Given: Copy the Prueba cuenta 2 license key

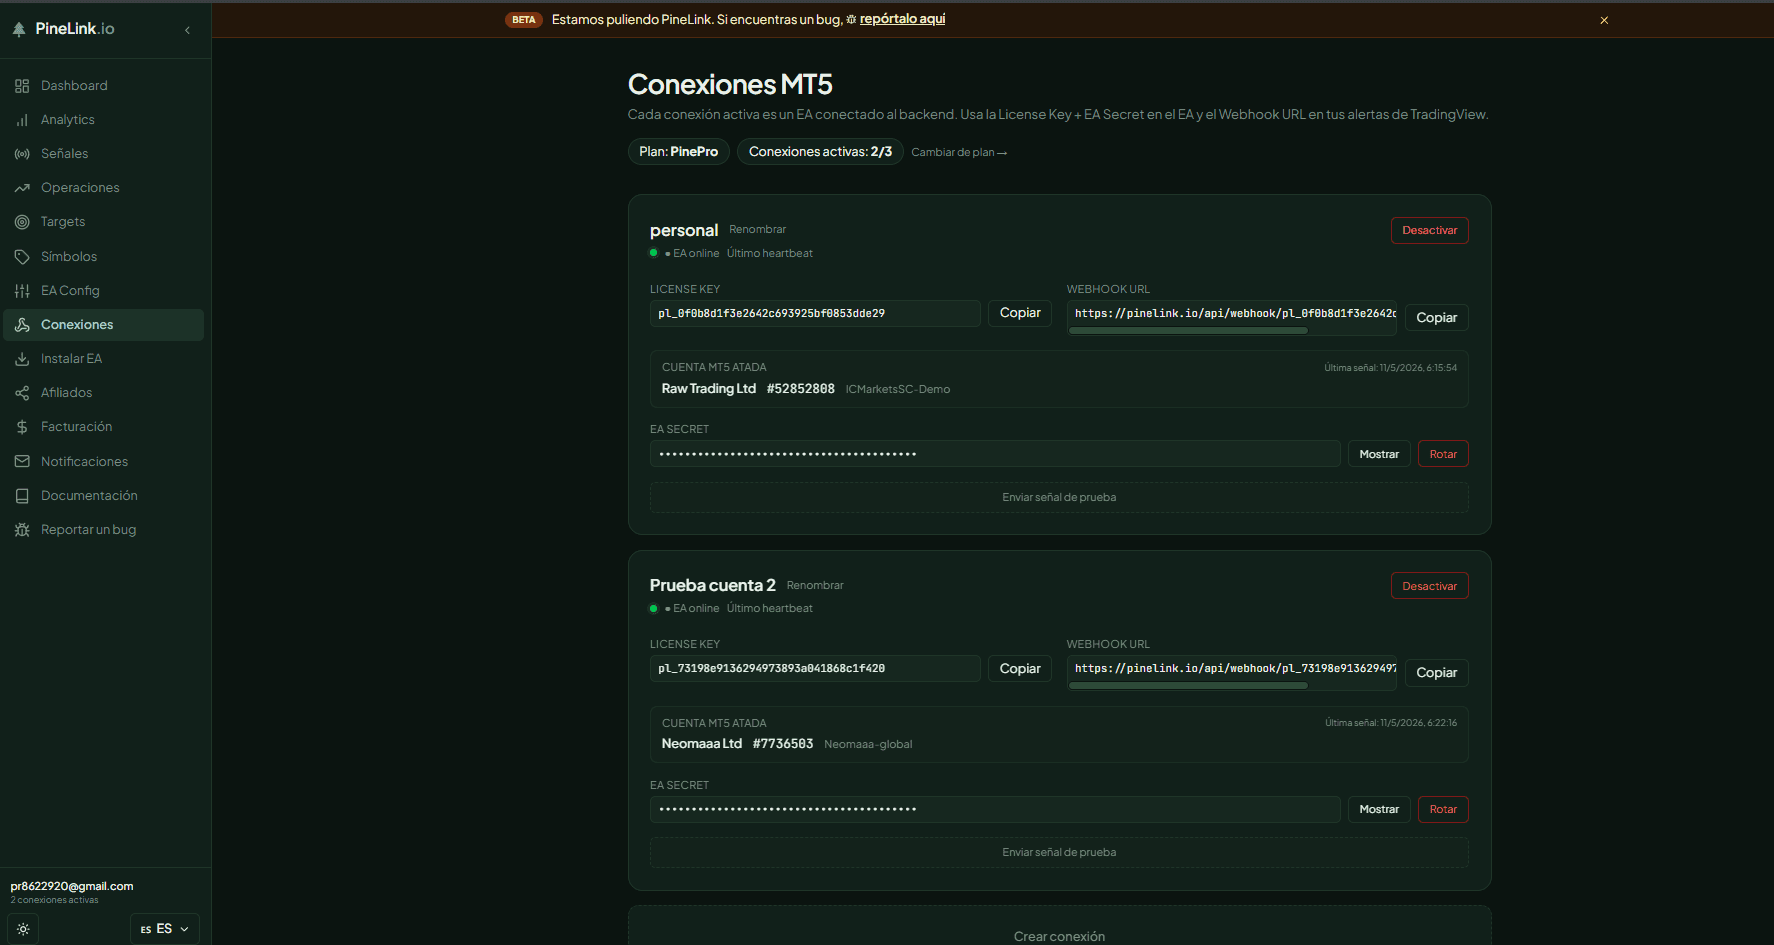Looking at the screenshot, I should pyautogui.click(x=1020, y=669).
